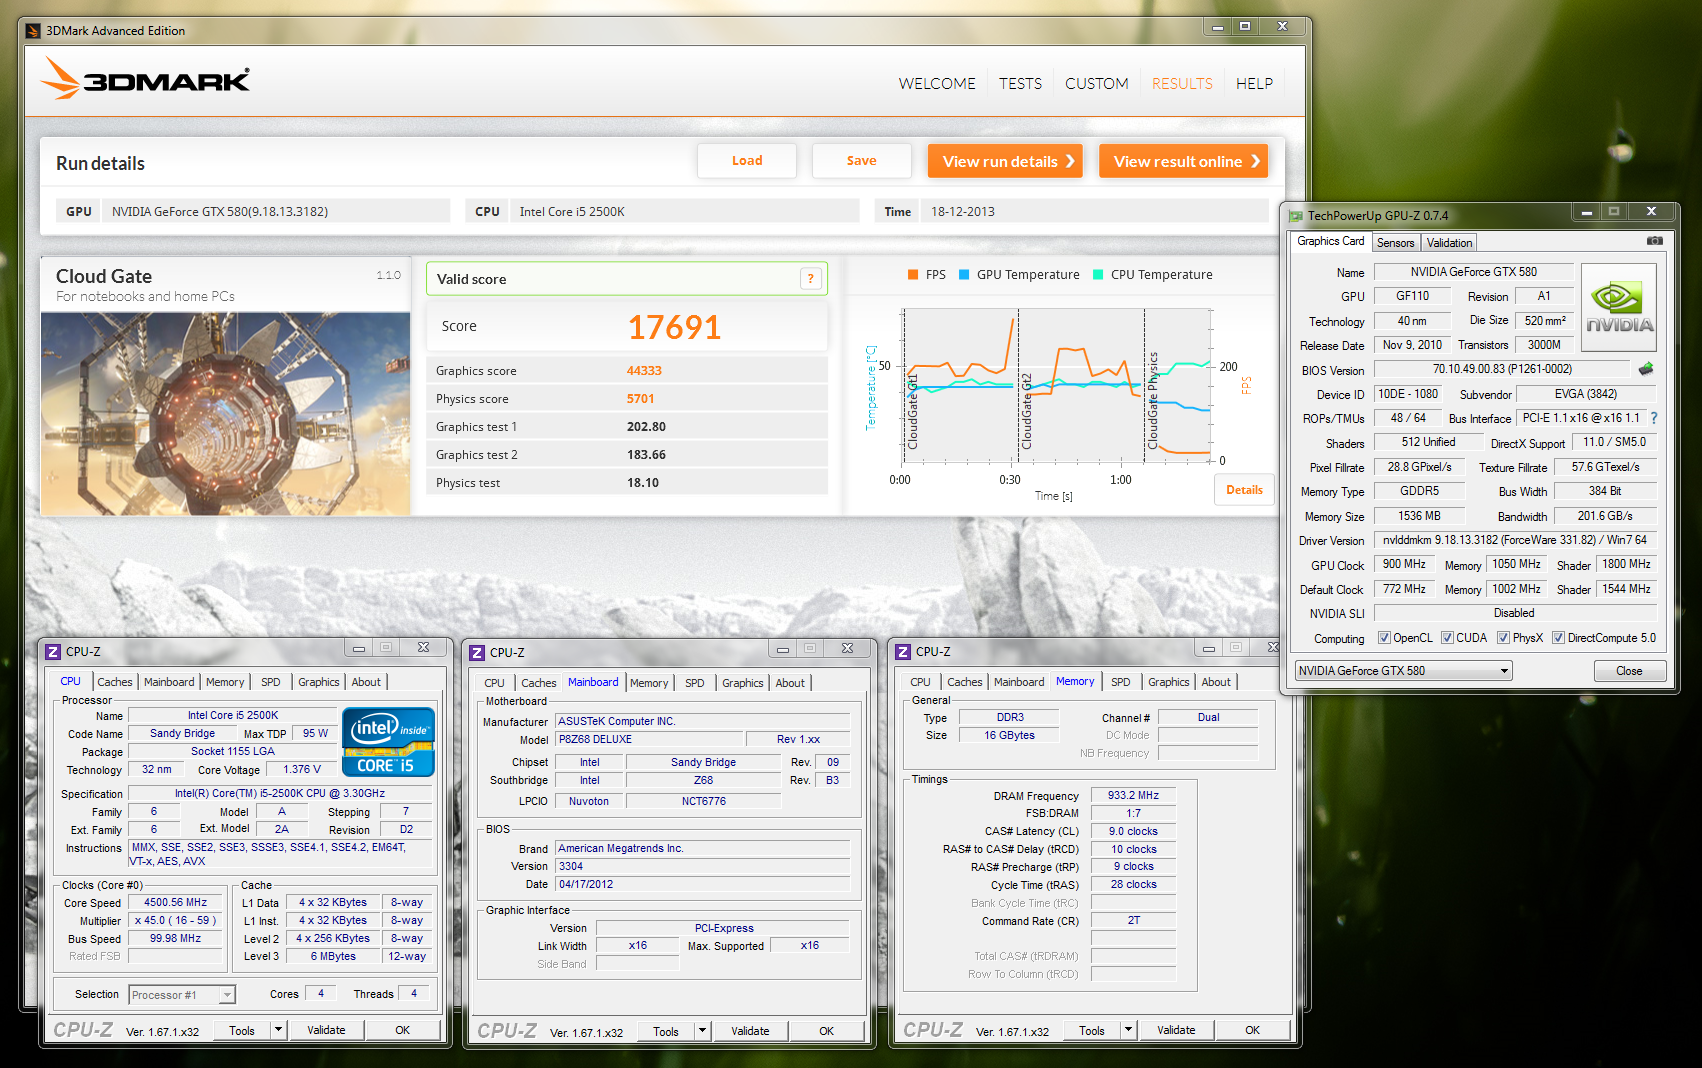Open the Processor #1 selection dropdown

pyautogui.click(x=182, y=995)
